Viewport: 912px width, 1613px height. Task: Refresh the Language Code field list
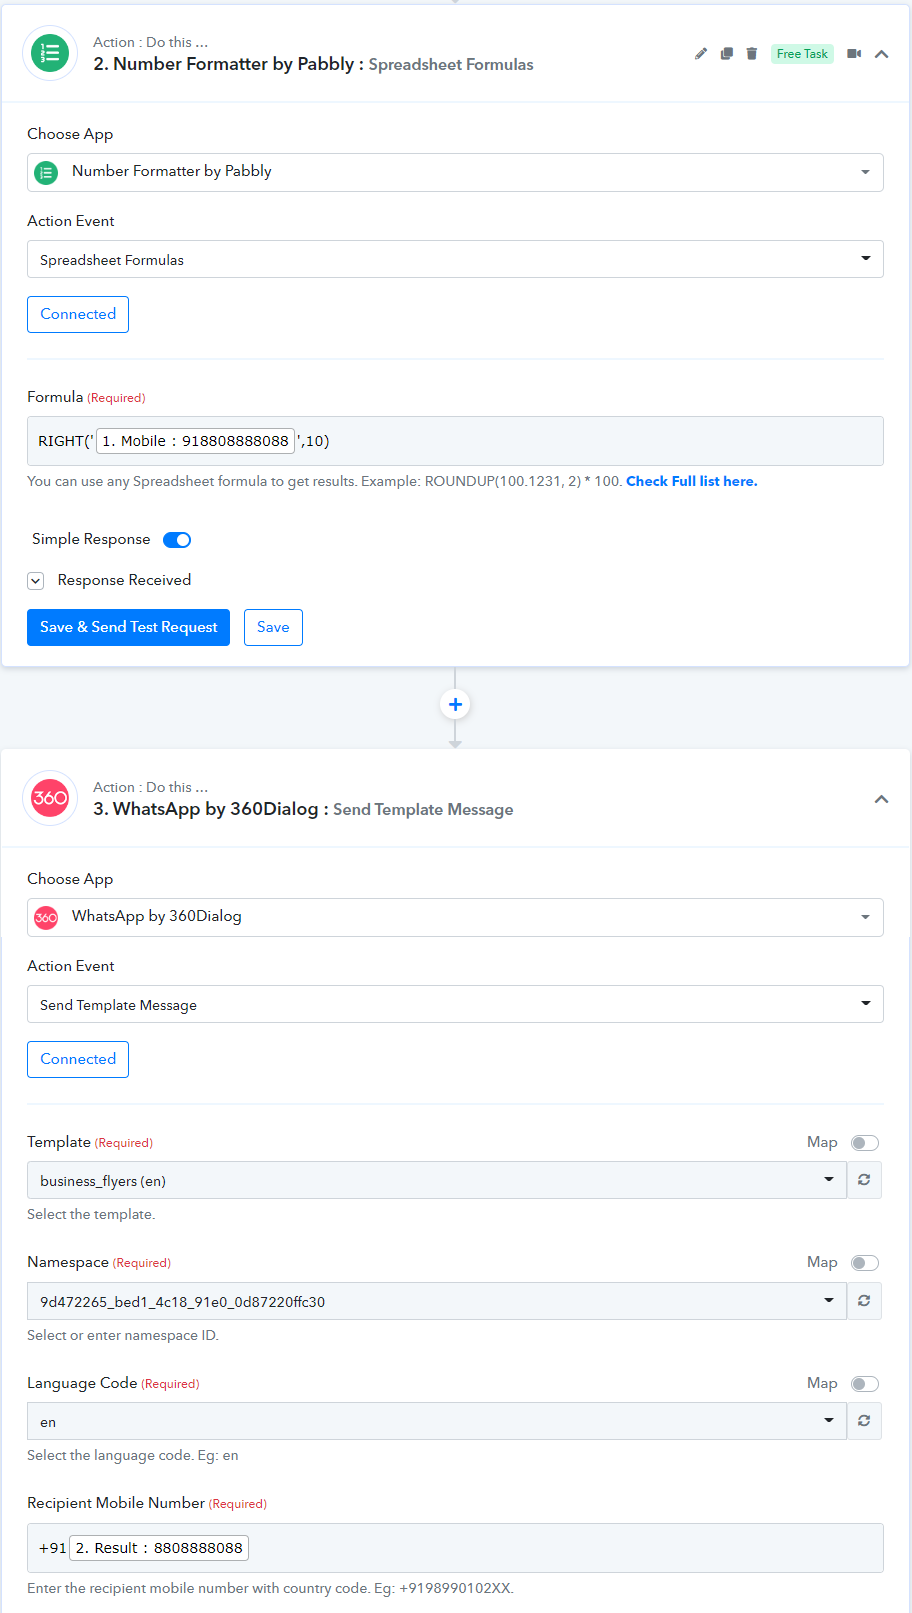tap(864, 1421)
